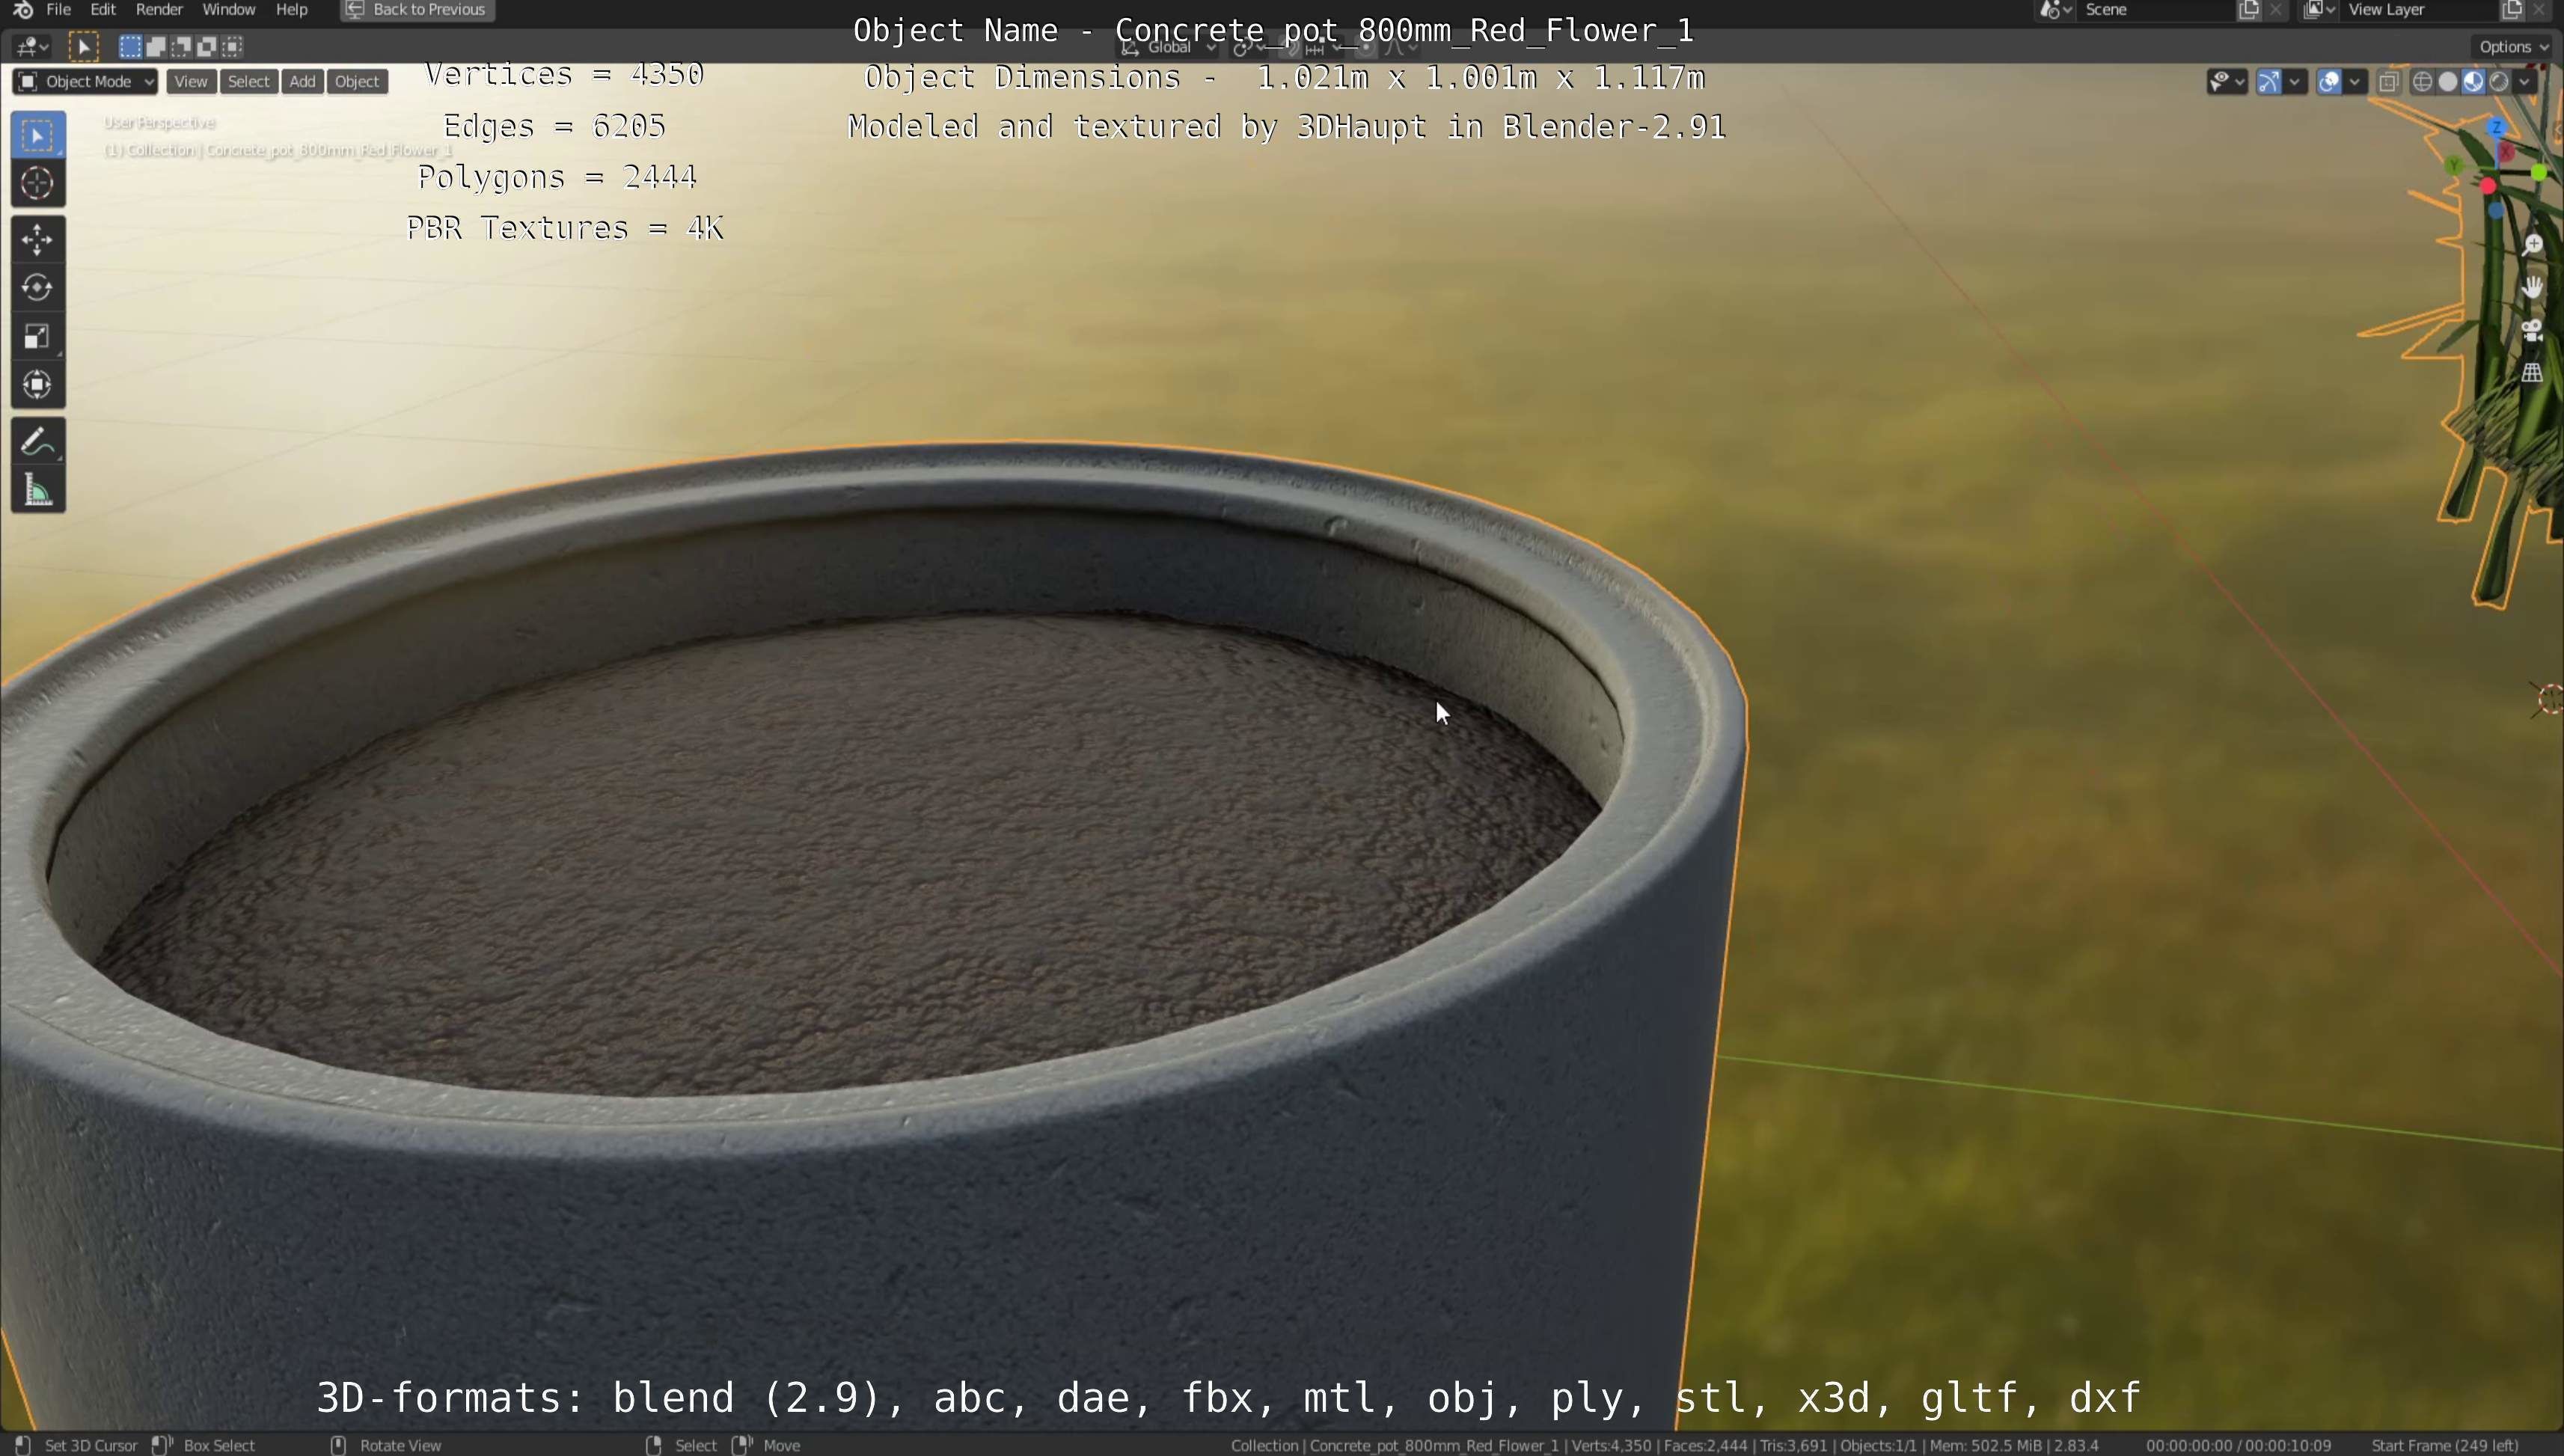Select the Scale tool
2564x1456 pixels.
point(38,337)
